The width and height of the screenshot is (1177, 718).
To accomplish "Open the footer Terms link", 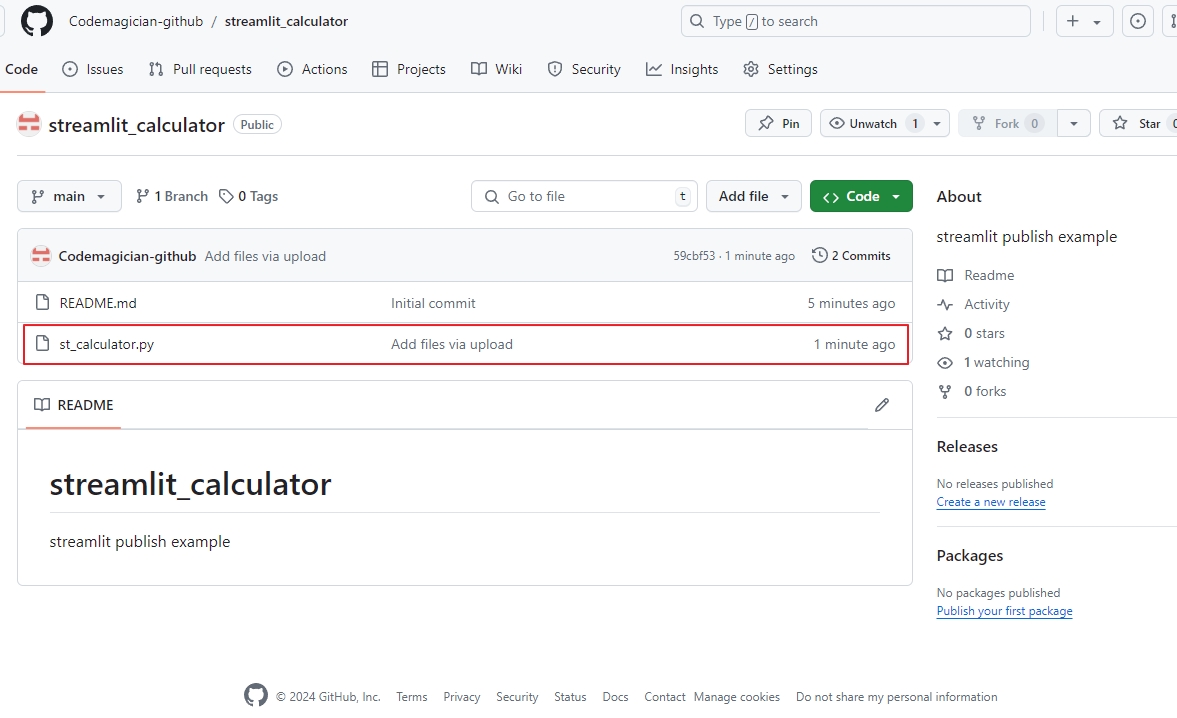I will coord(411,697).
